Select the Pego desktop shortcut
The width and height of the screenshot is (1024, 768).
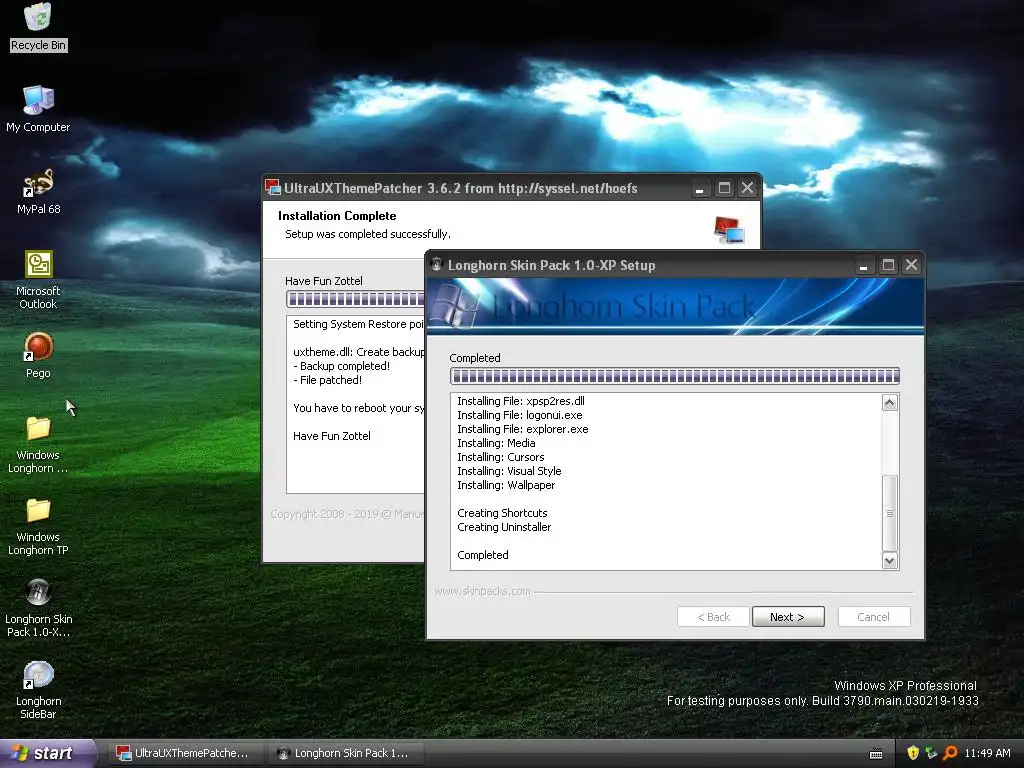38,355
